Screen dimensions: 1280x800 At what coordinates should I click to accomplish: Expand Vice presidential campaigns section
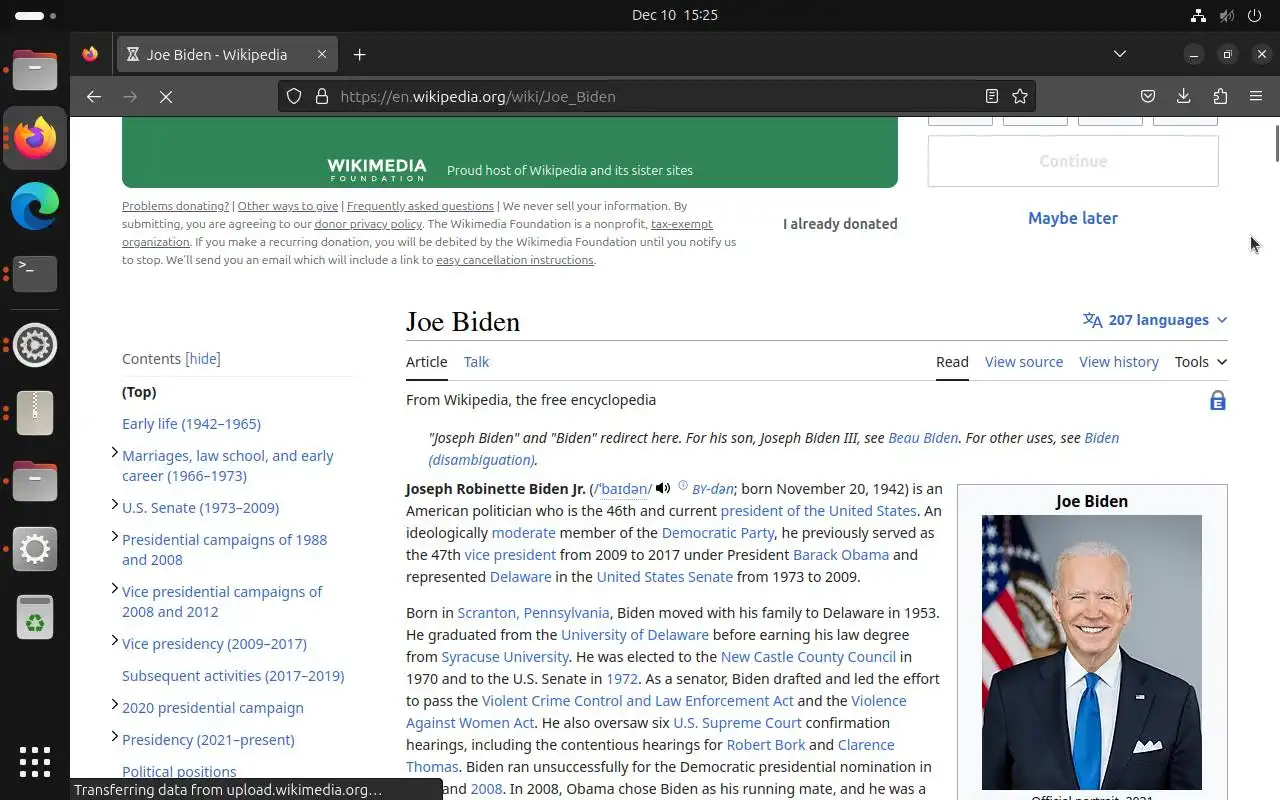(114, 589)
